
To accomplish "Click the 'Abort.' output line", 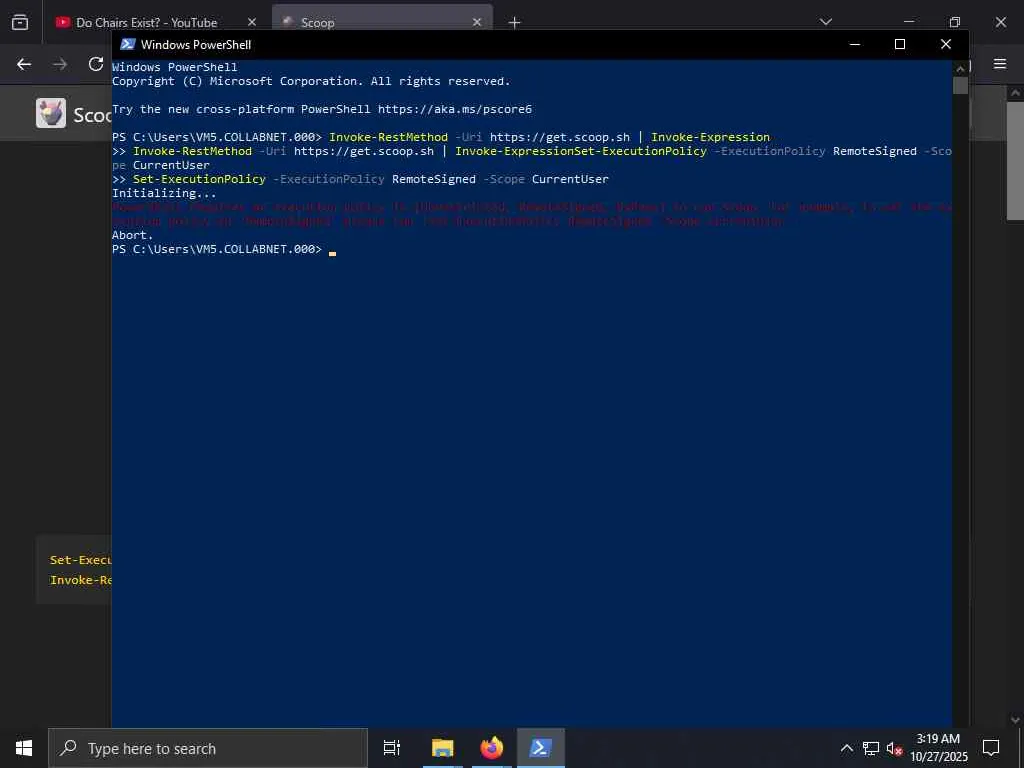I will [133, 235].
